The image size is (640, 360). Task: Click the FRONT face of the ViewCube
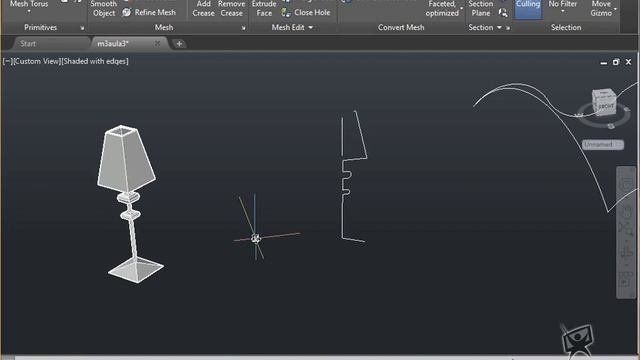point(605,107)
